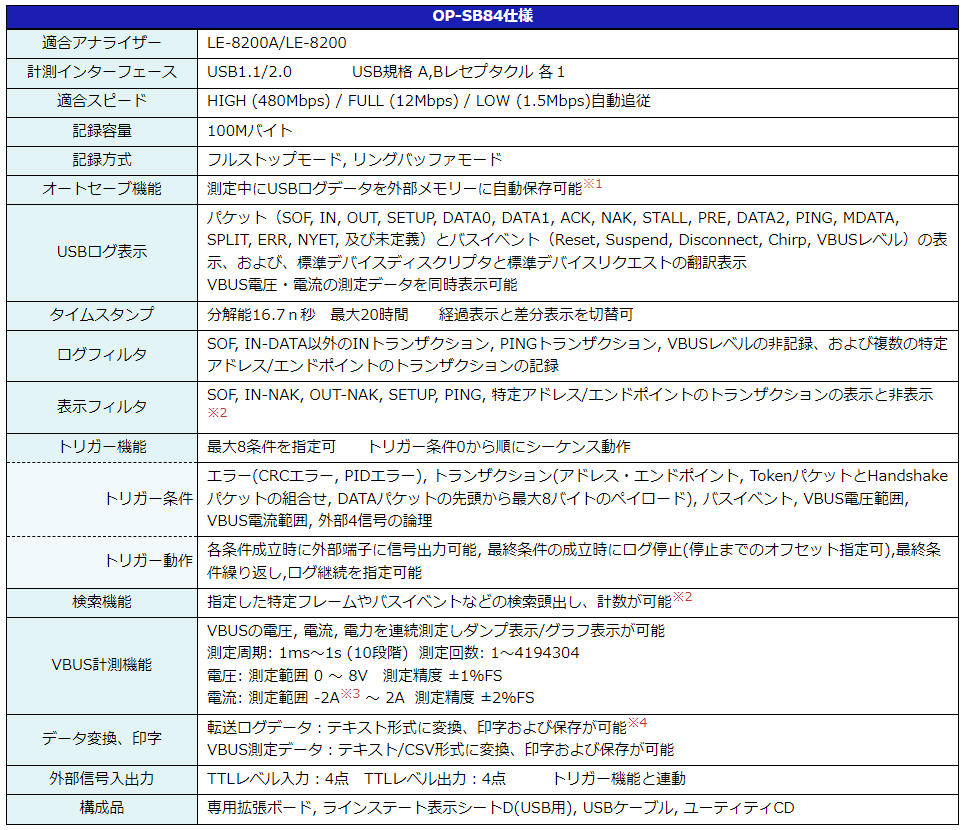The height and width of the screenshot is (830, 967).
Task: Select the 計測インターフェース label cell
Action: 102,73
